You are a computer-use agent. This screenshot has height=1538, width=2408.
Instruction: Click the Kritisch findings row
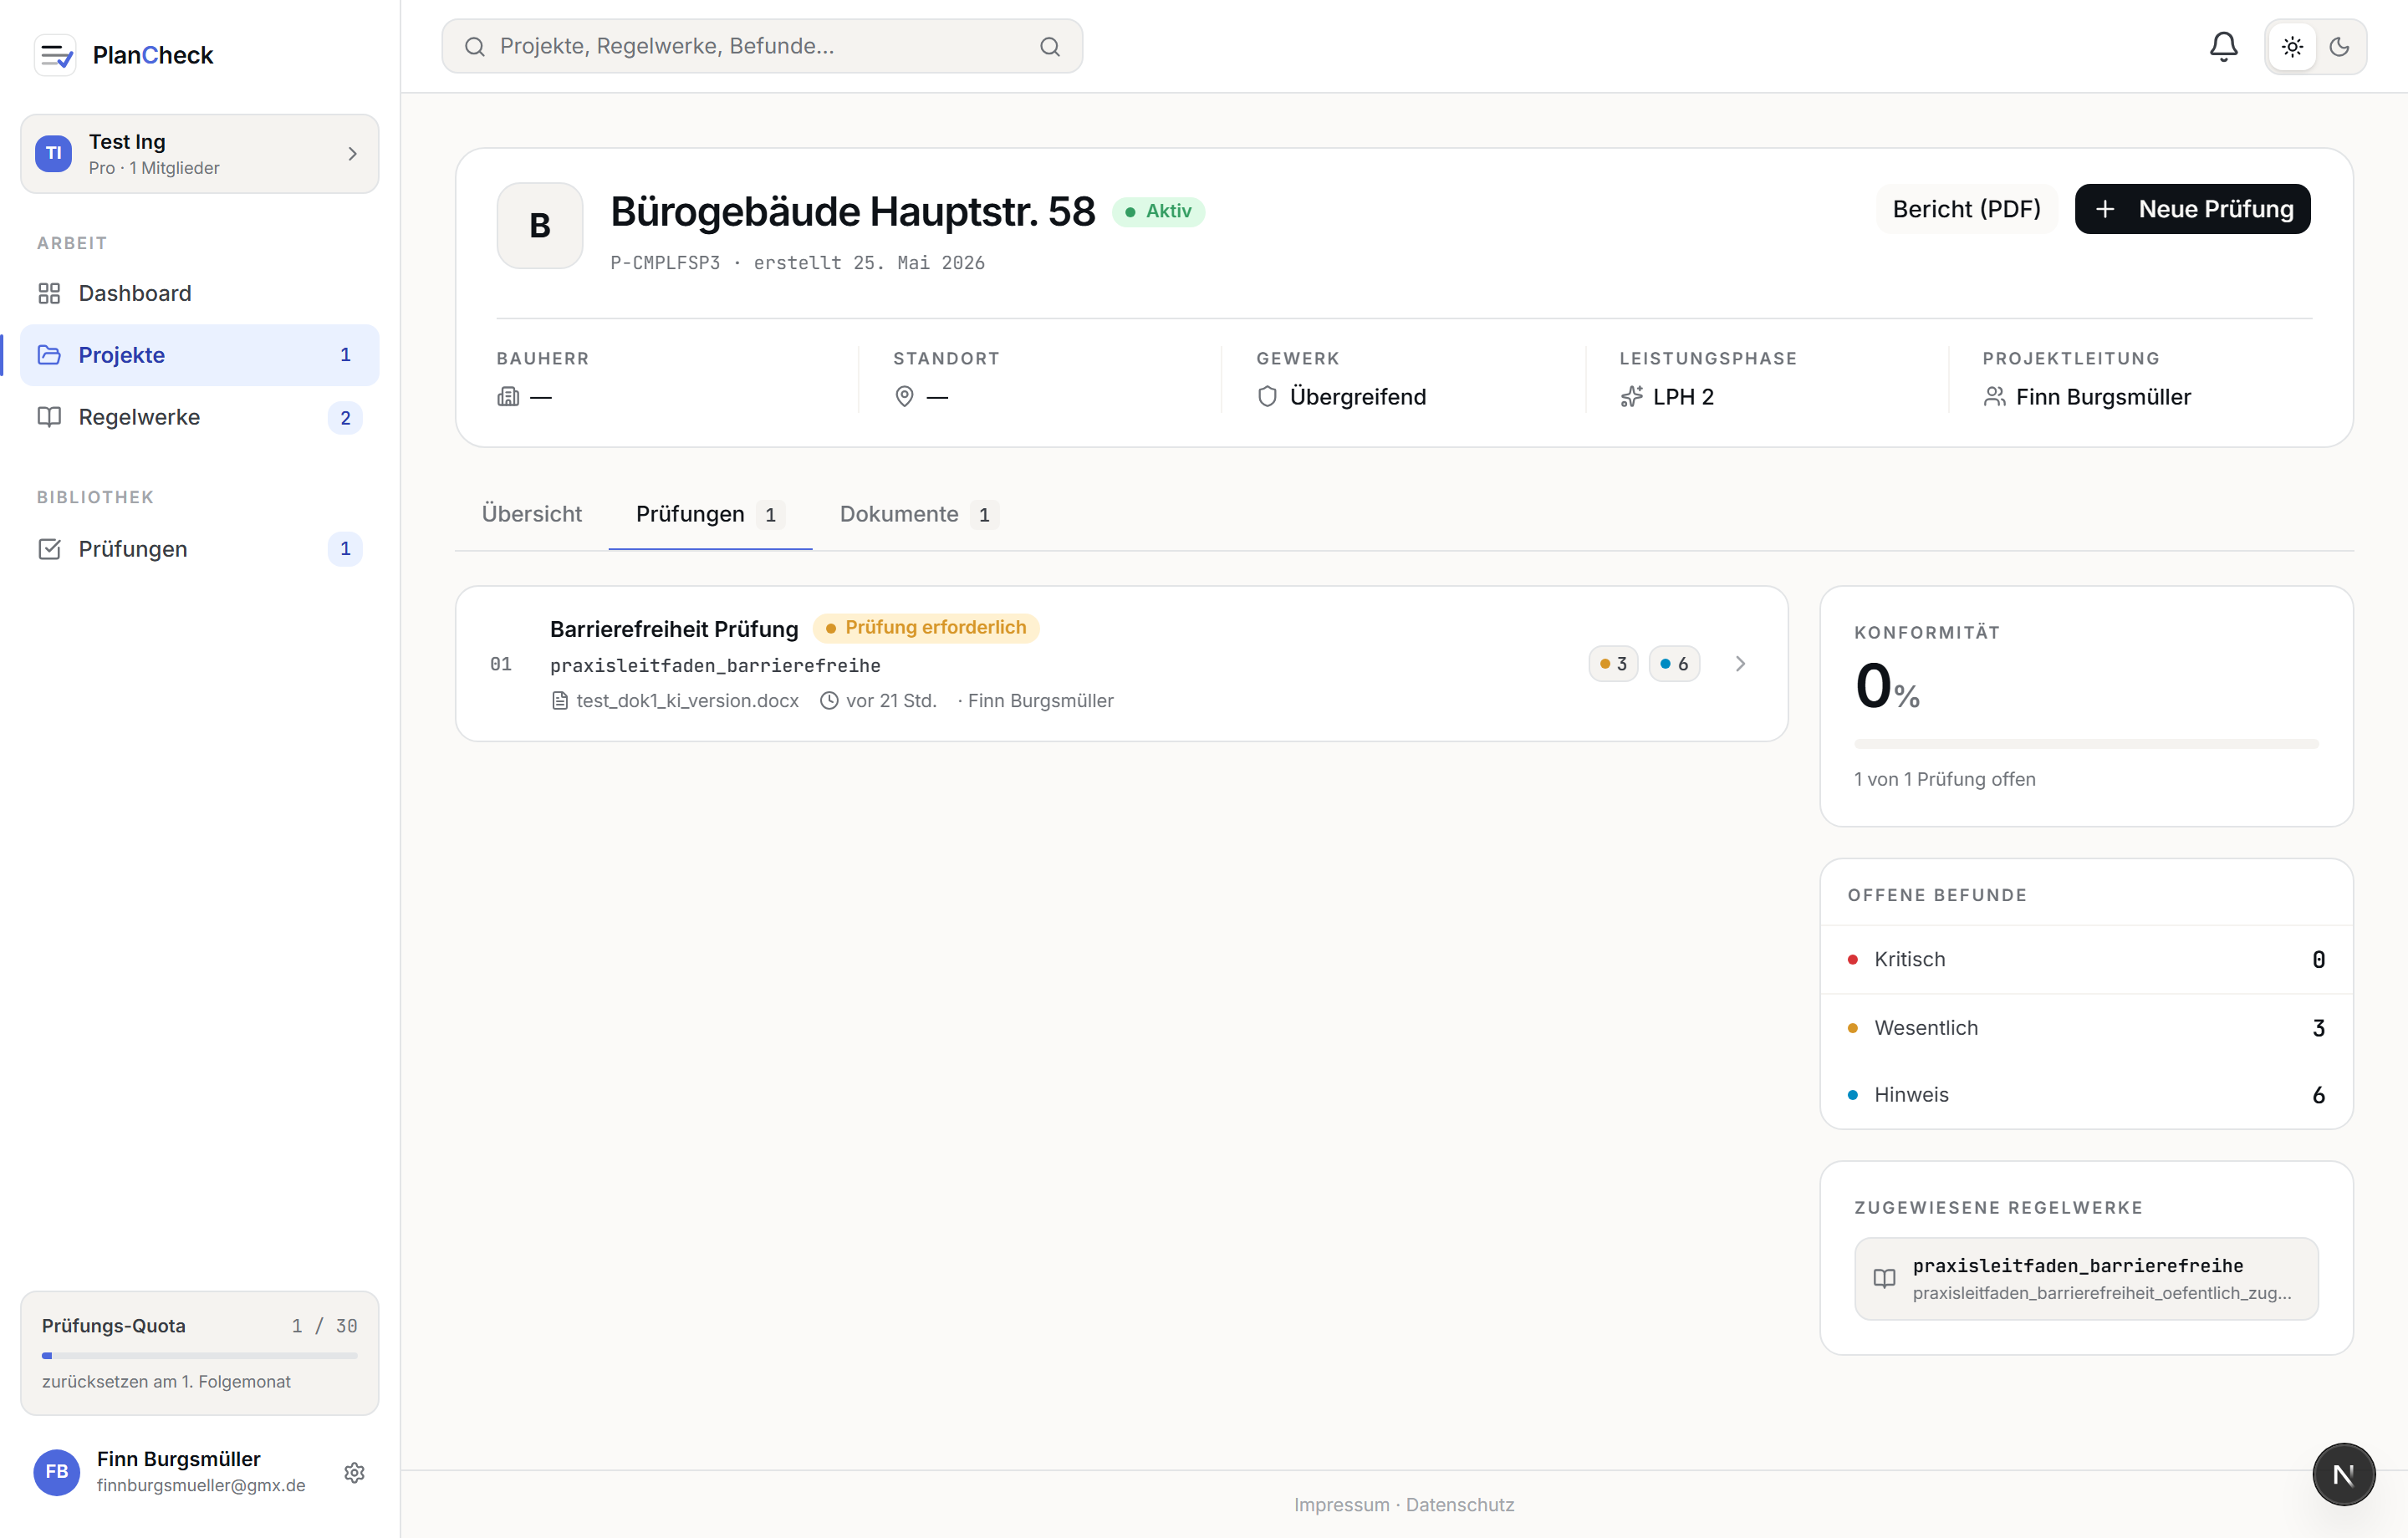(2086, 960)
